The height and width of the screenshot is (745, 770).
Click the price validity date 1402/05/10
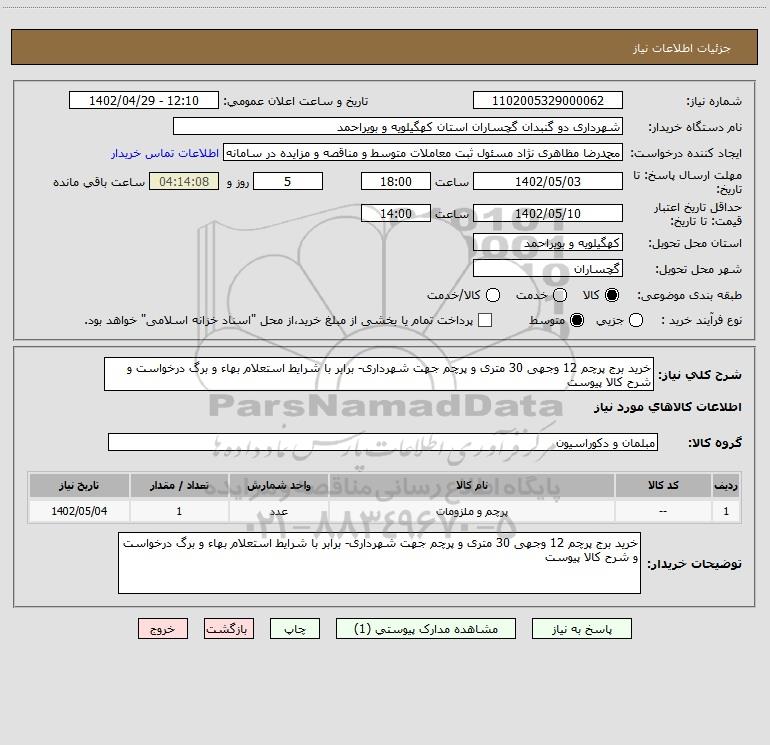[x=548, y=213]
